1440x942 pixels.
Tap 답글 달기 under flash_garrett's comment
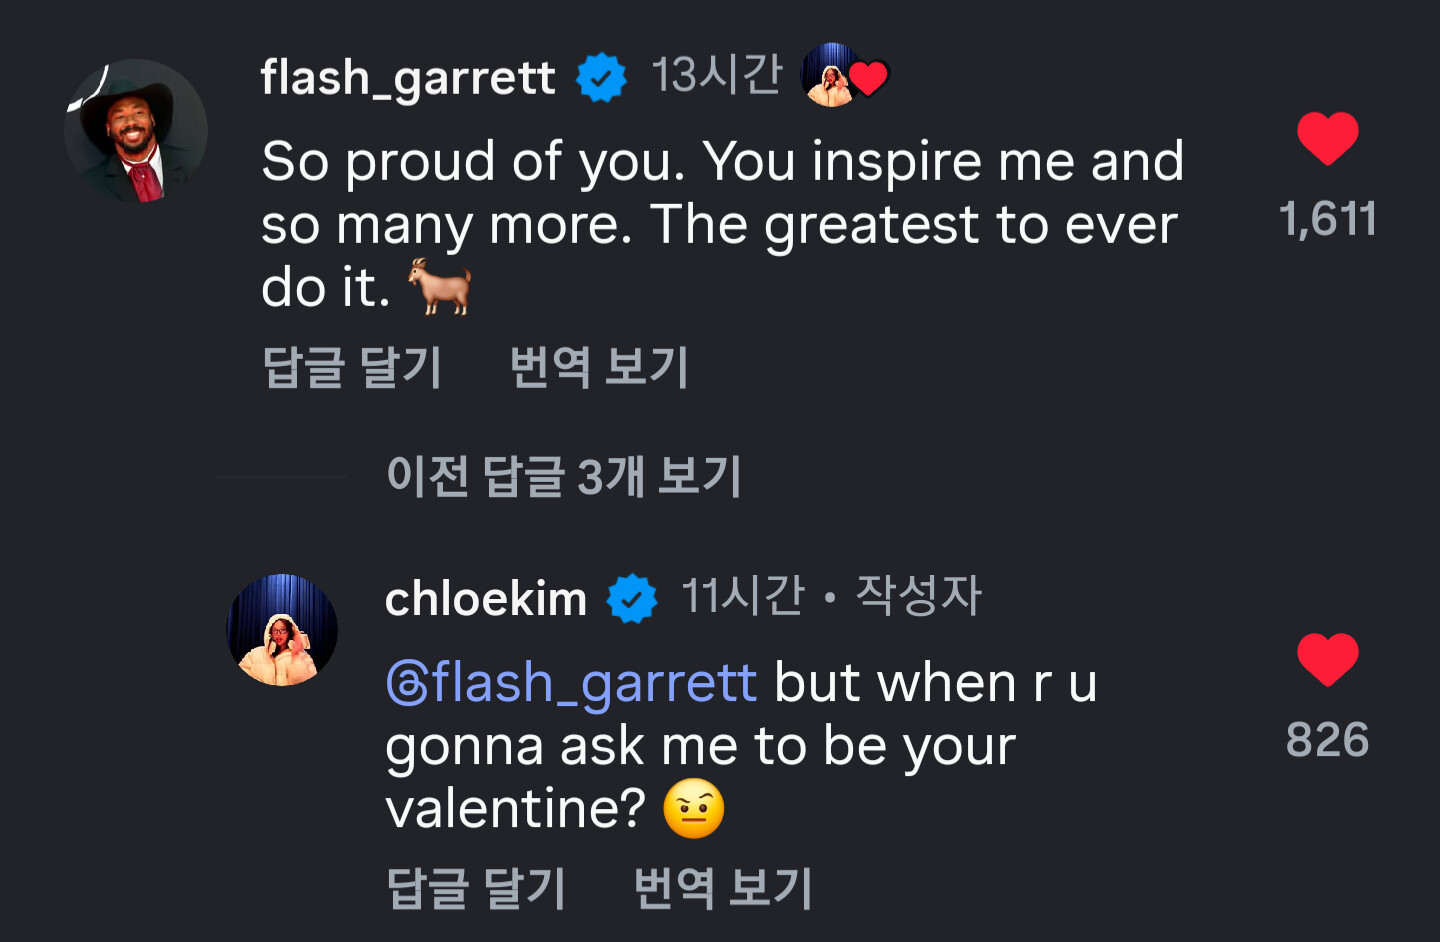[x=351, y=367]
